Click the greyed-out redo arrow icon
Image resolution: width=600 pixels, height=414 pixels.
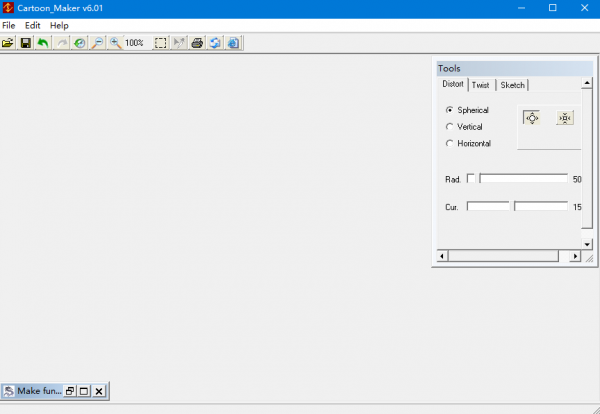(62, 43)
